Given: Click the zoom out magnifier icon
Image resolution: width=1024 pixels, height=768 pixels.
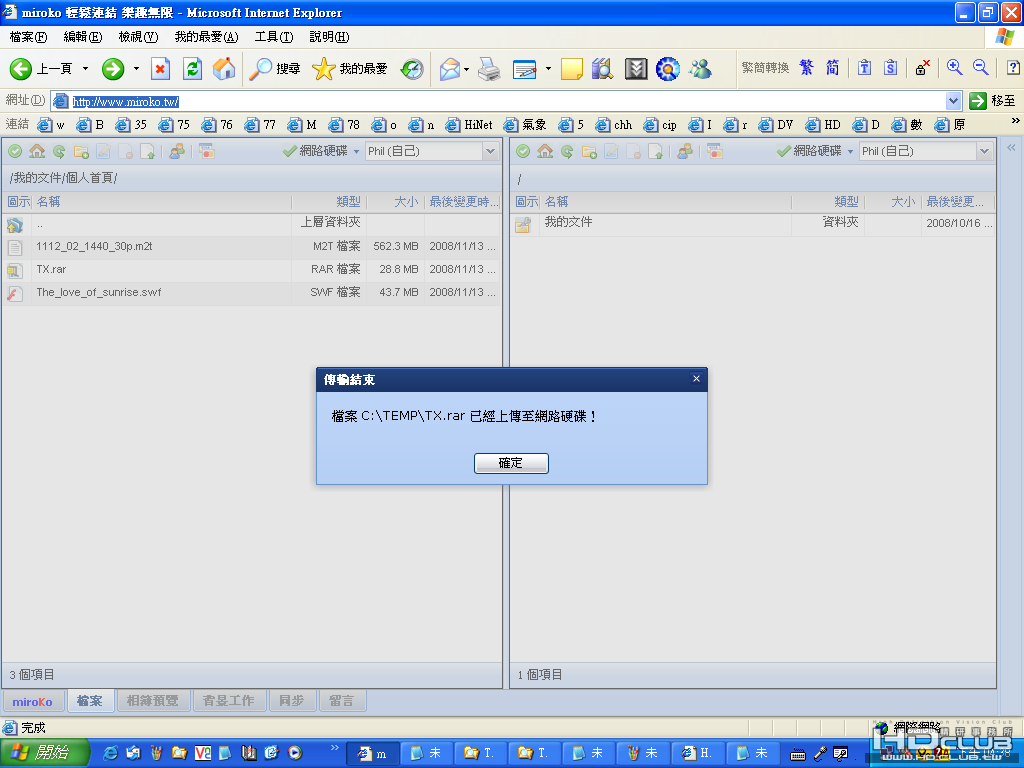Looking at the screenshot, I should tap(980, 67).
